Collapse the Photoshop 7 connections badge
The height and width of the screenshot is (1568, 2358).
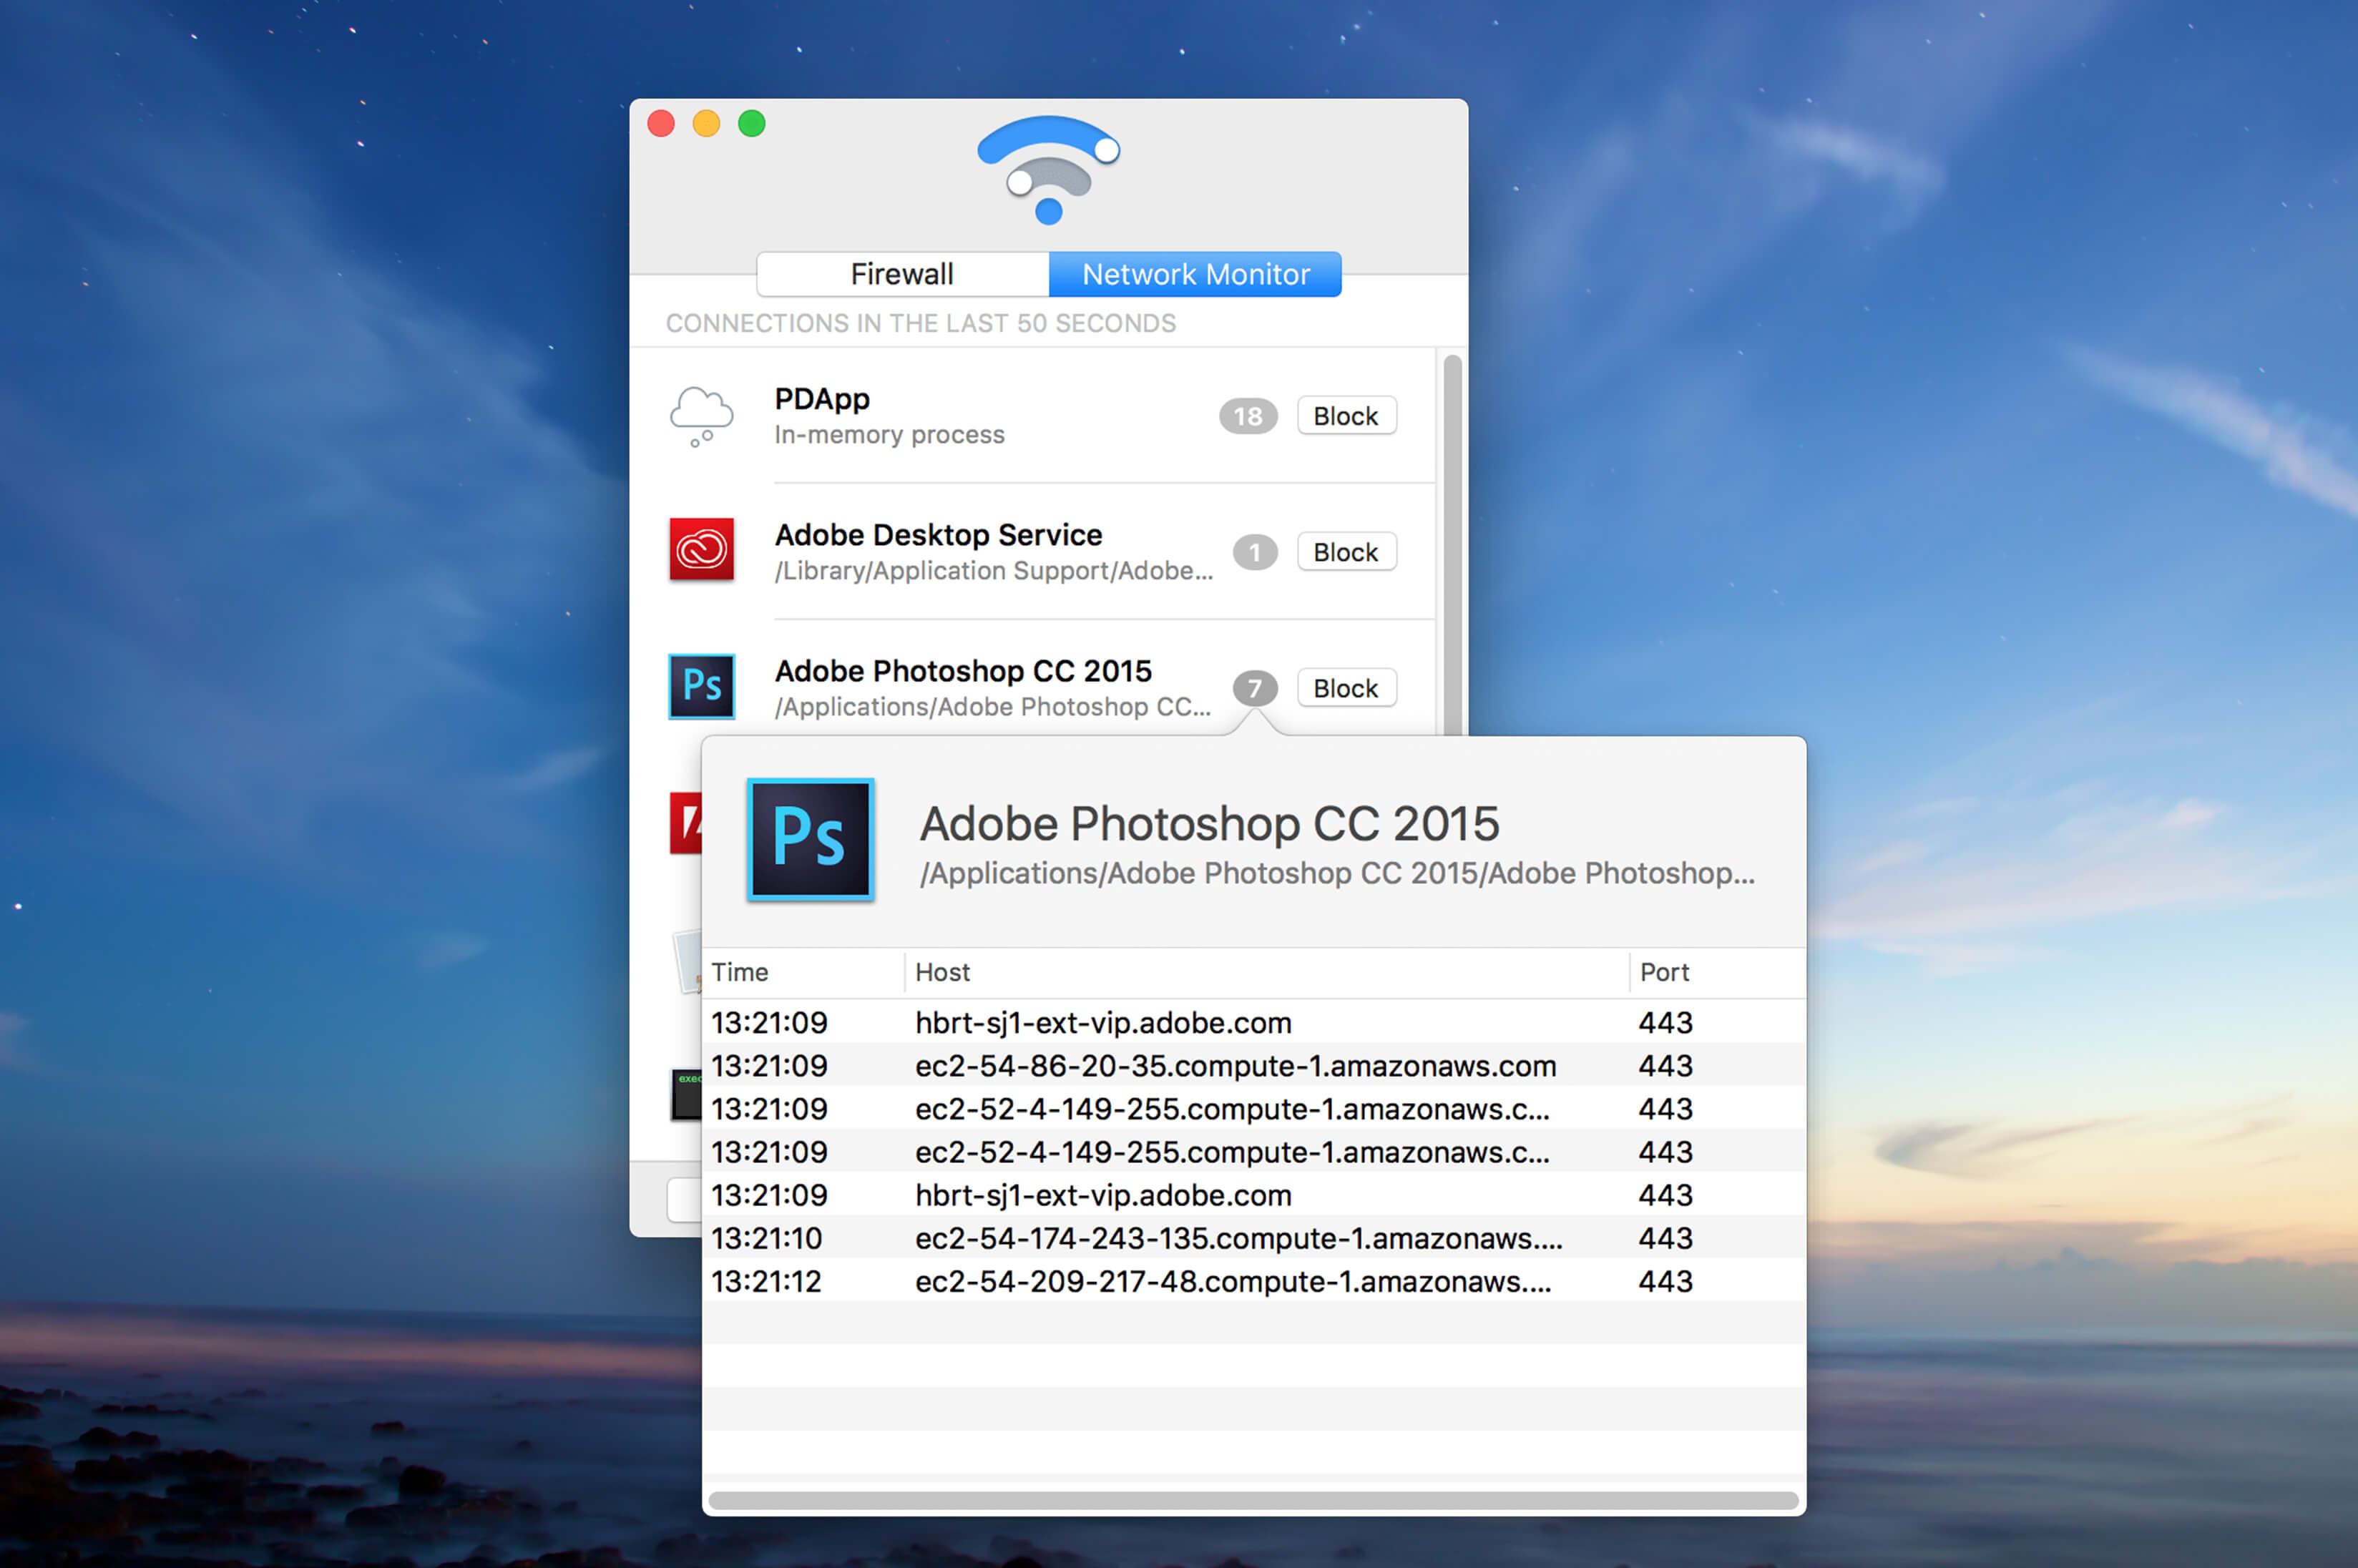click(x=1254, y=688)
